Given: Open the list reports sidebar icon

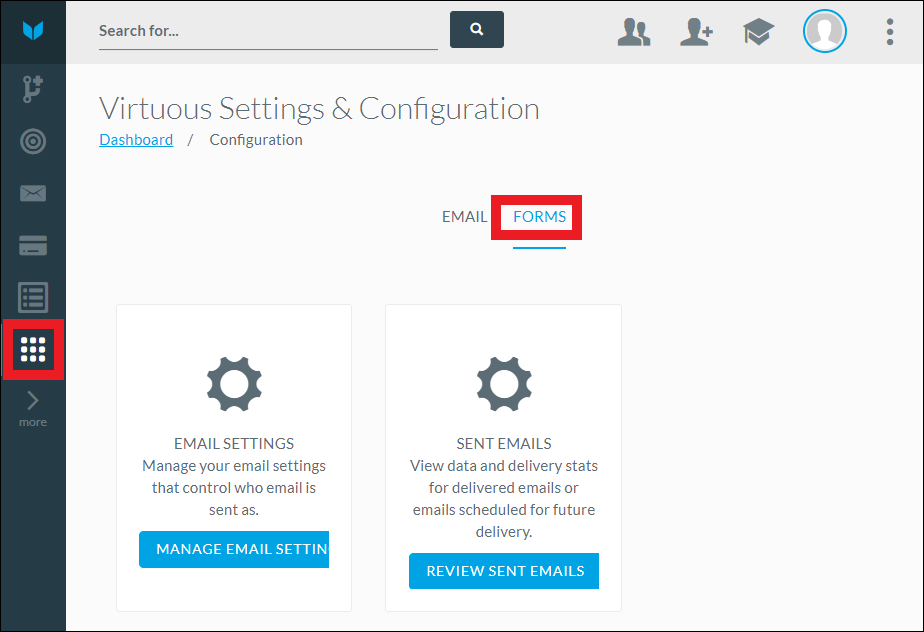Looking at the screenshot, I should pos(33,297).
